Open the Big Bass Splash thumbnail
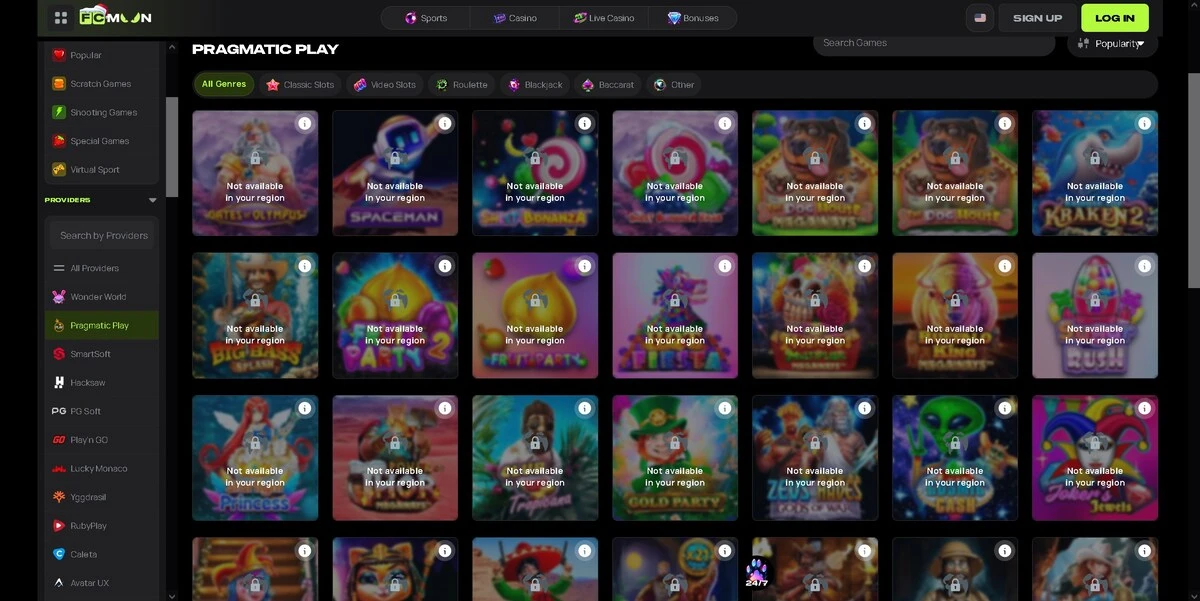1200x601 pixels. click(255, 315)
